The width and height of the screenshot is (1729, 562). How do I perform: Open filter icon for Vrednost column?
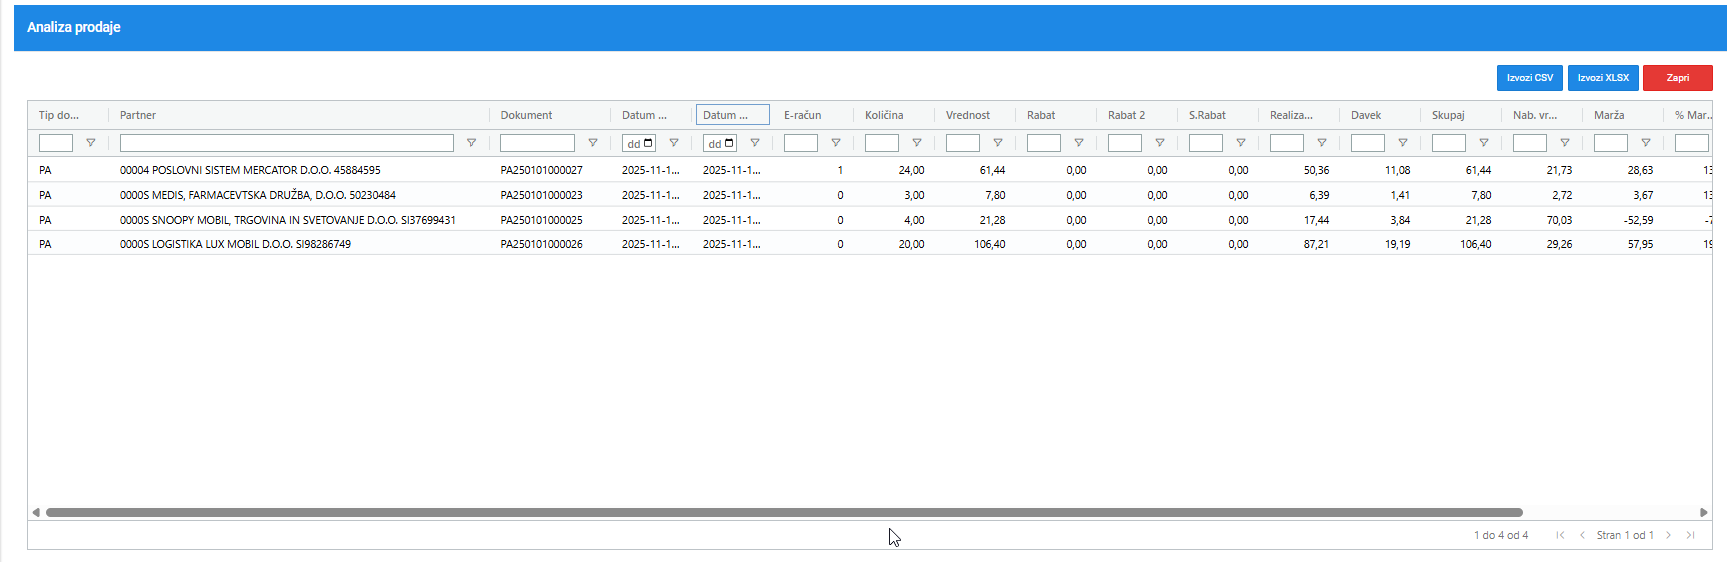click(x=998, y=143)
